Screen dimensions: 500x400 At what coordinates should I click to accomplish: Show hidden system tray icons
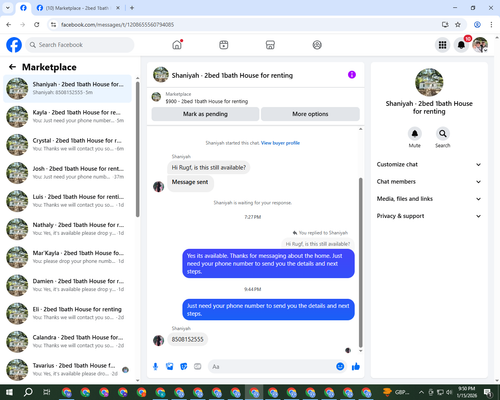(421, 392)
